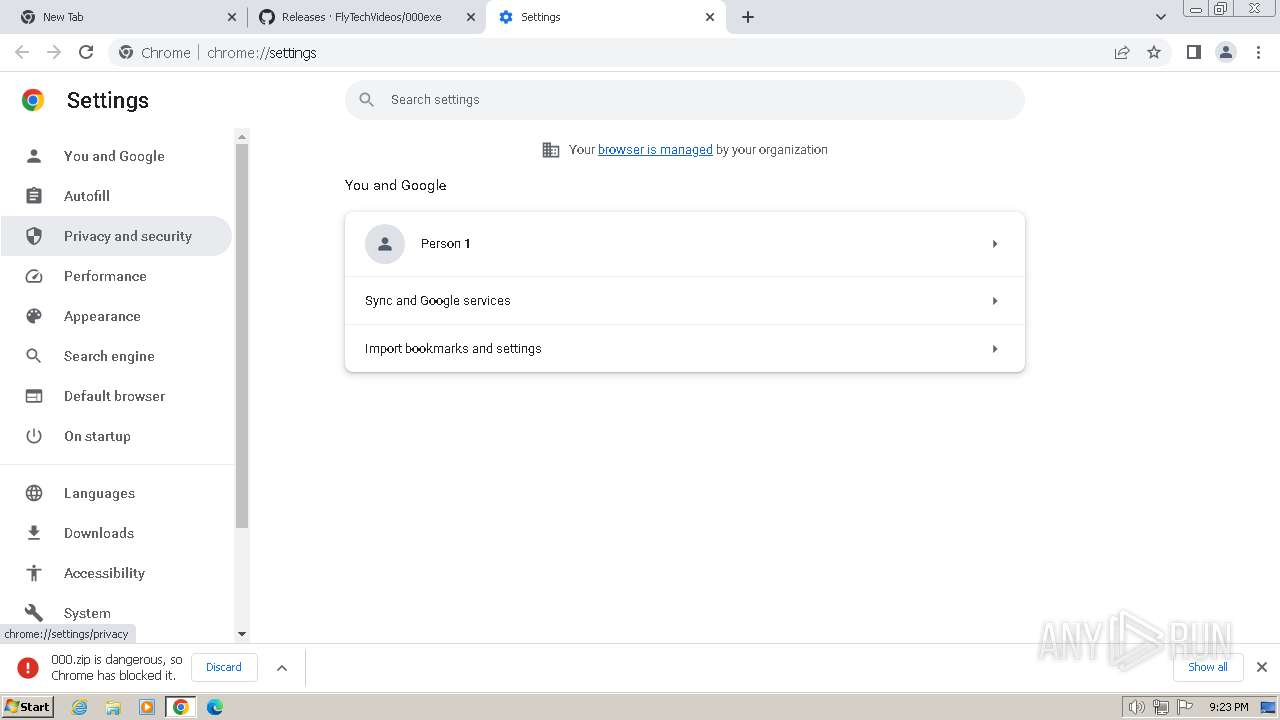1280x720 pixels.
Task: Open the Windows Start menu
Action: click(28, 706)
